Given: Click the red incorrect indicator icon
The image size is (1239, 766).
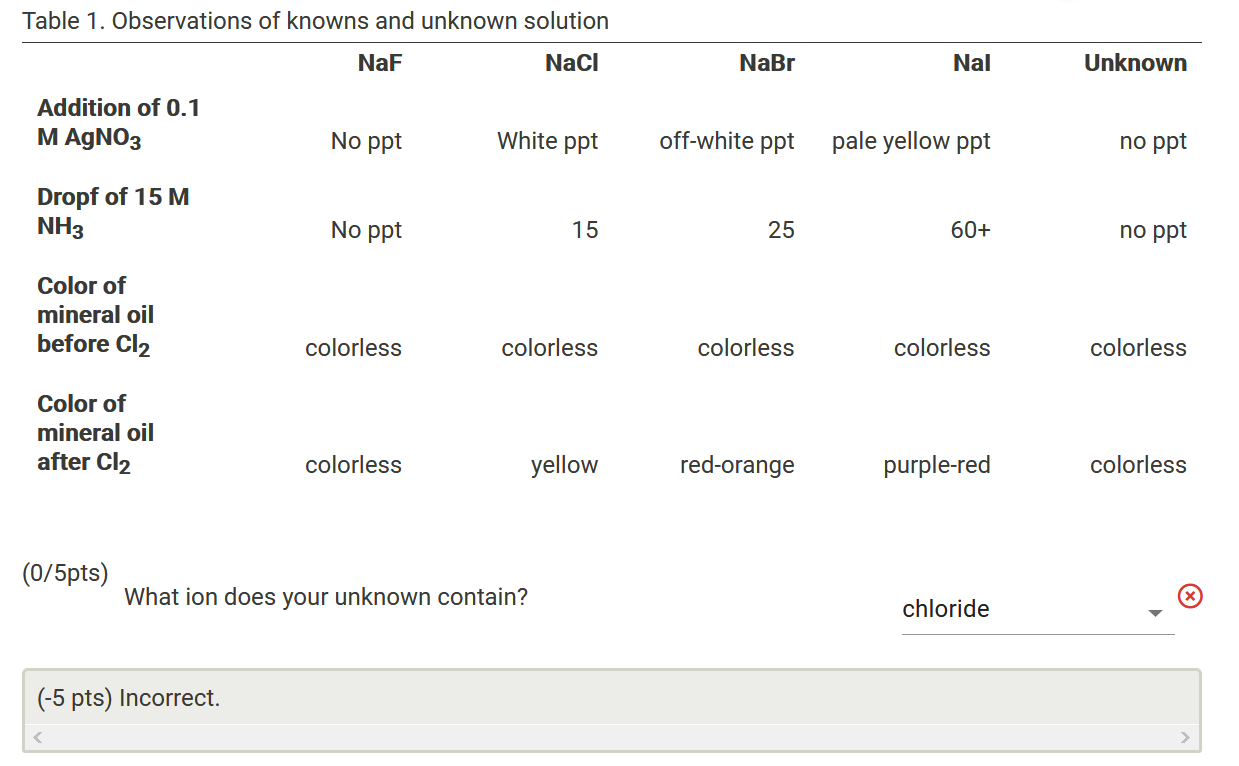Looking at the screenshot, I should pos(1190,596).
